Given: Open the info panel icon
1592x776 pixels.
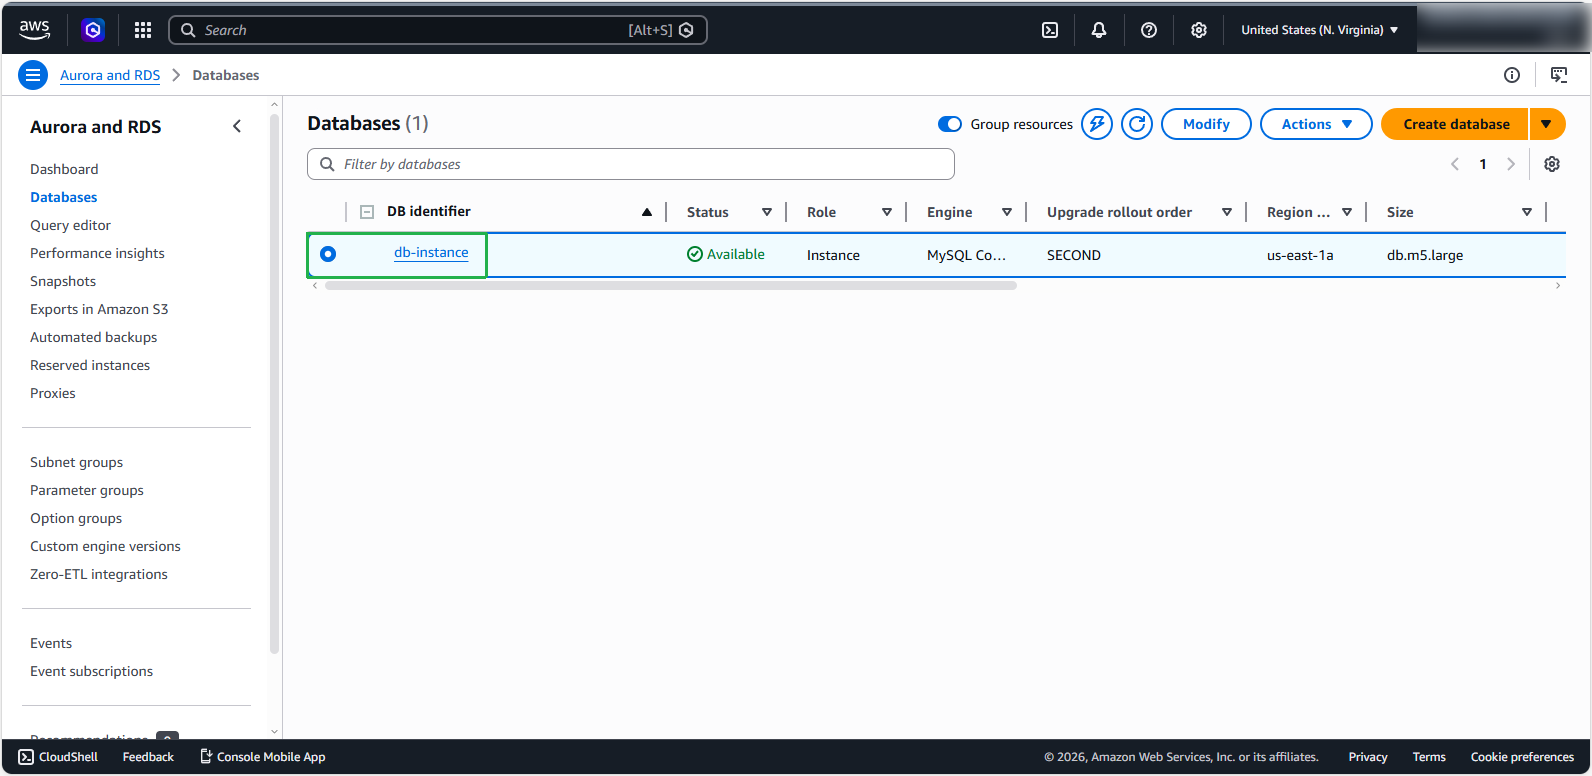Looking at the screenshot, I should tap(1512, 75).
